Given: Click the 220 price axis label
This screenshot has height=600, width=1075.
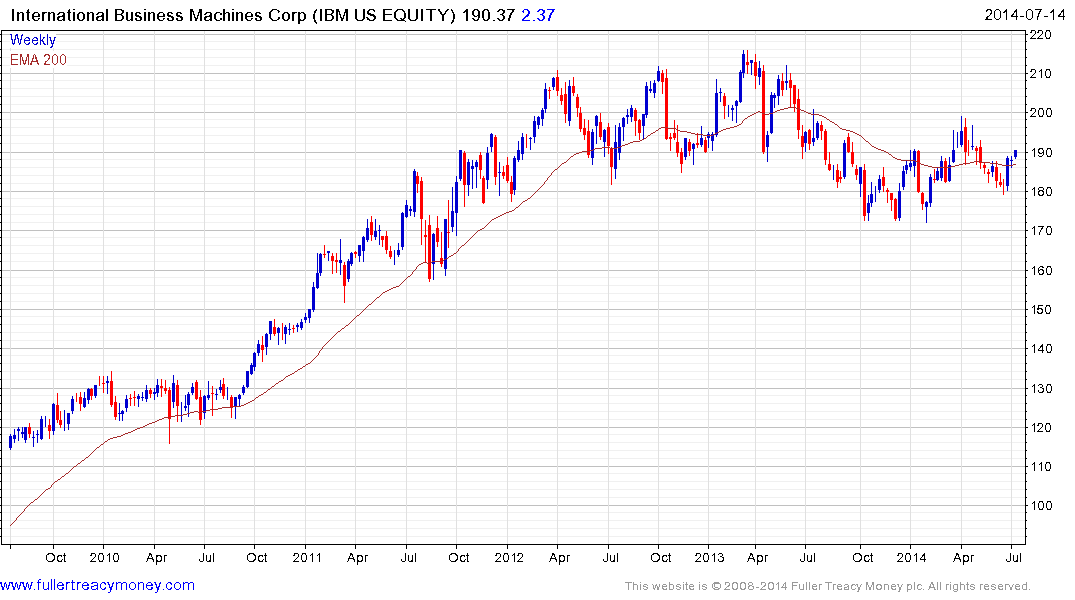Looking at the screenshot, I should (x=1040, y=34).
